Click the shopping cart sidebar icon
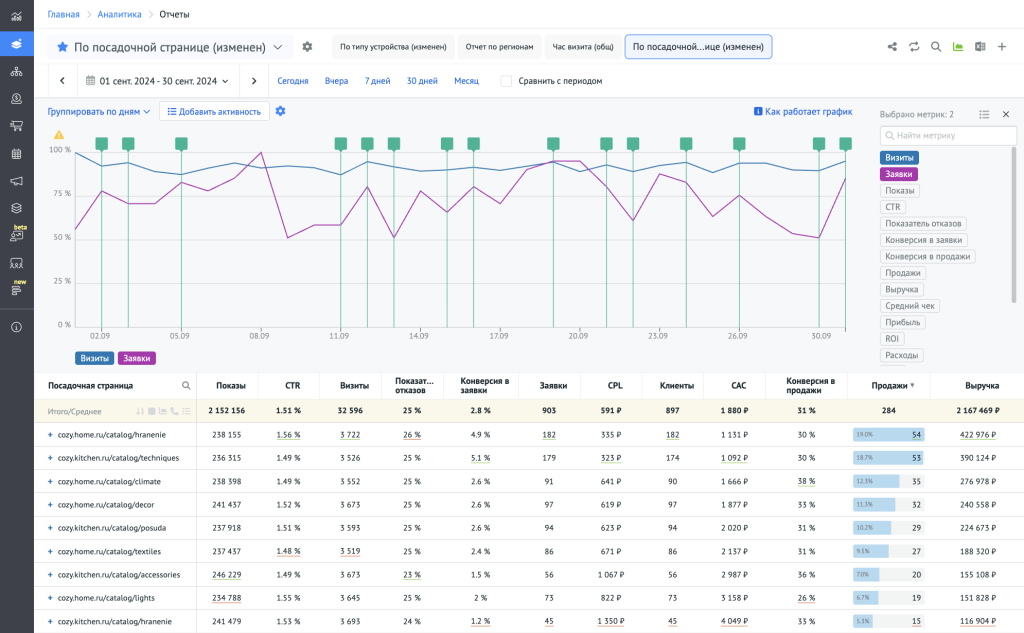The image size is (1024, 633). (16, 126)
